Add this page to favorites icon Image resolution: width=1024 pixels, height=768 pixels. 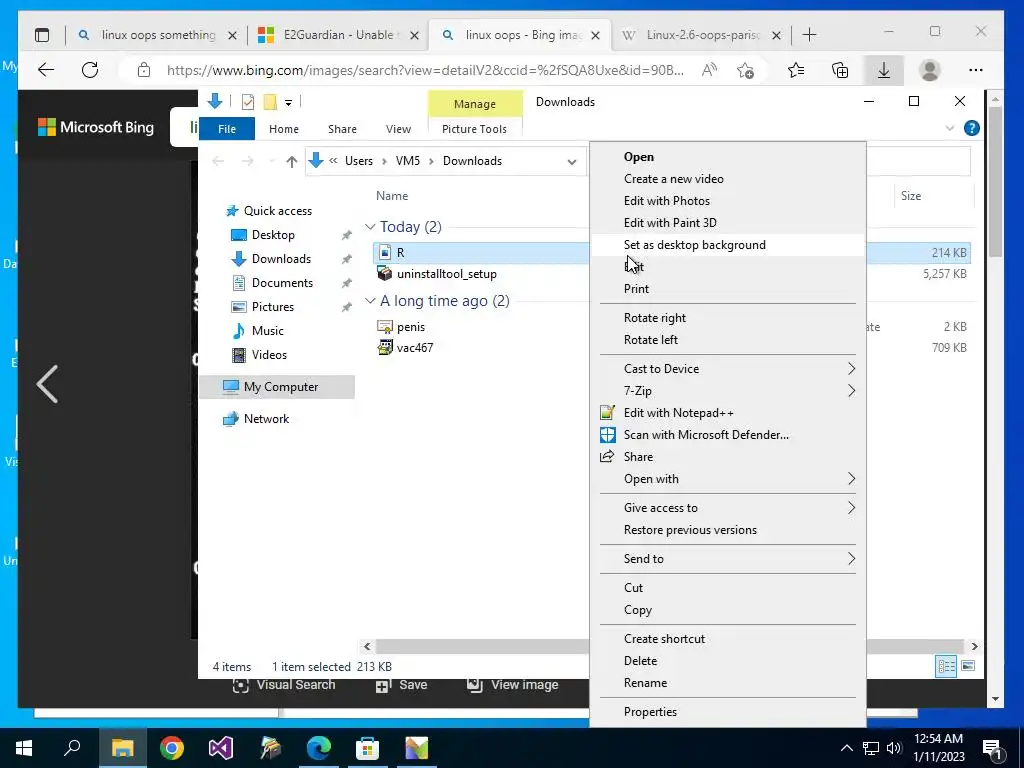pyautogui.click(x=745, y=70)
